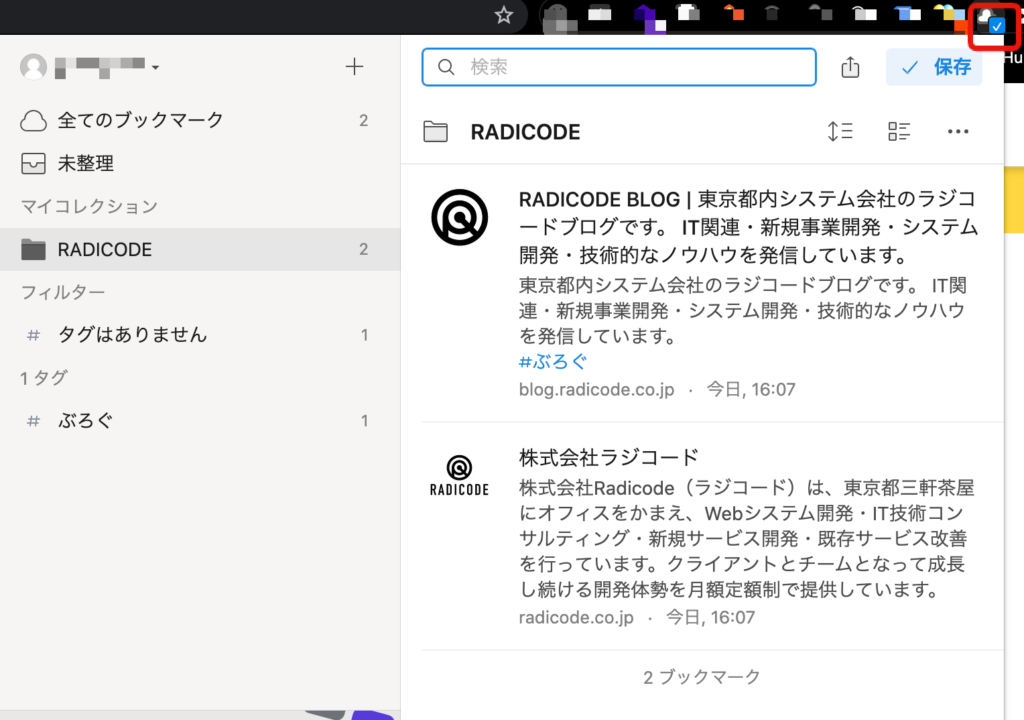The image size is (1024, 720).
Task: Open RADICODE BLOG bookmark title
Action: pyautogui.click(x=748, y=227)
